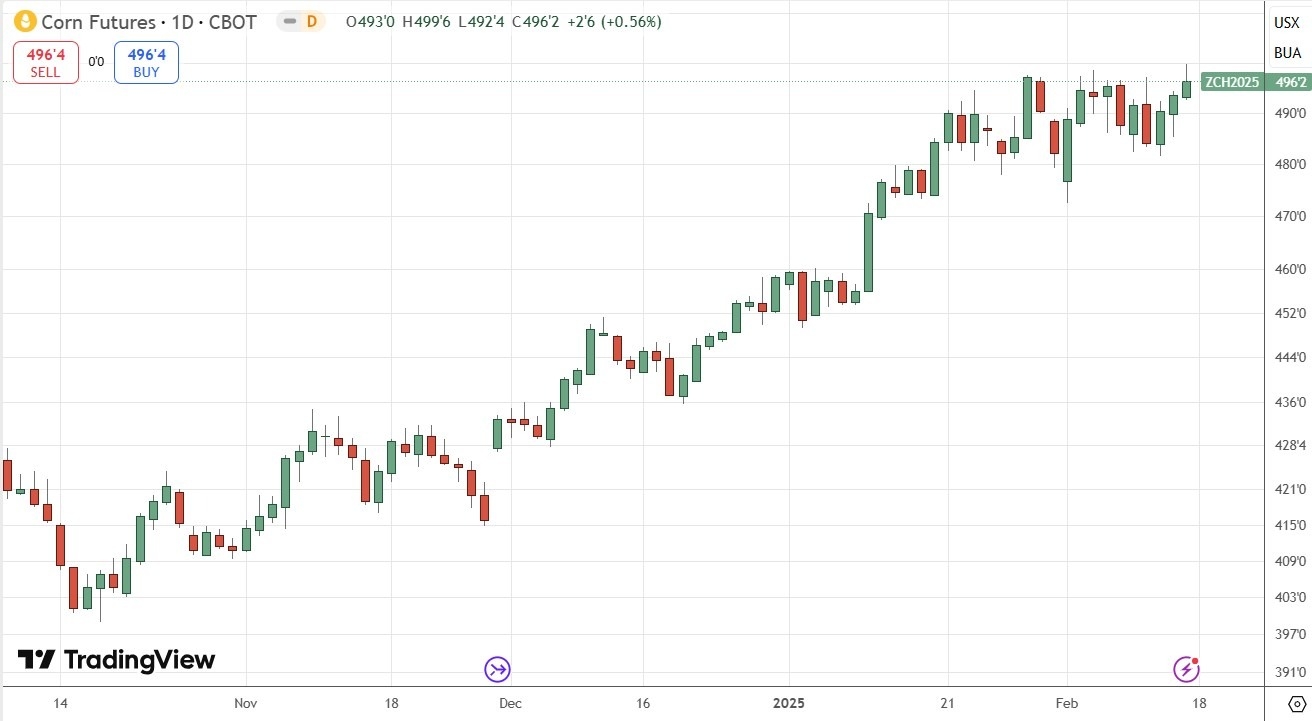Click the 460'0 price scale label
The image size is (1312, 721).
click(x=1287, y=269)
